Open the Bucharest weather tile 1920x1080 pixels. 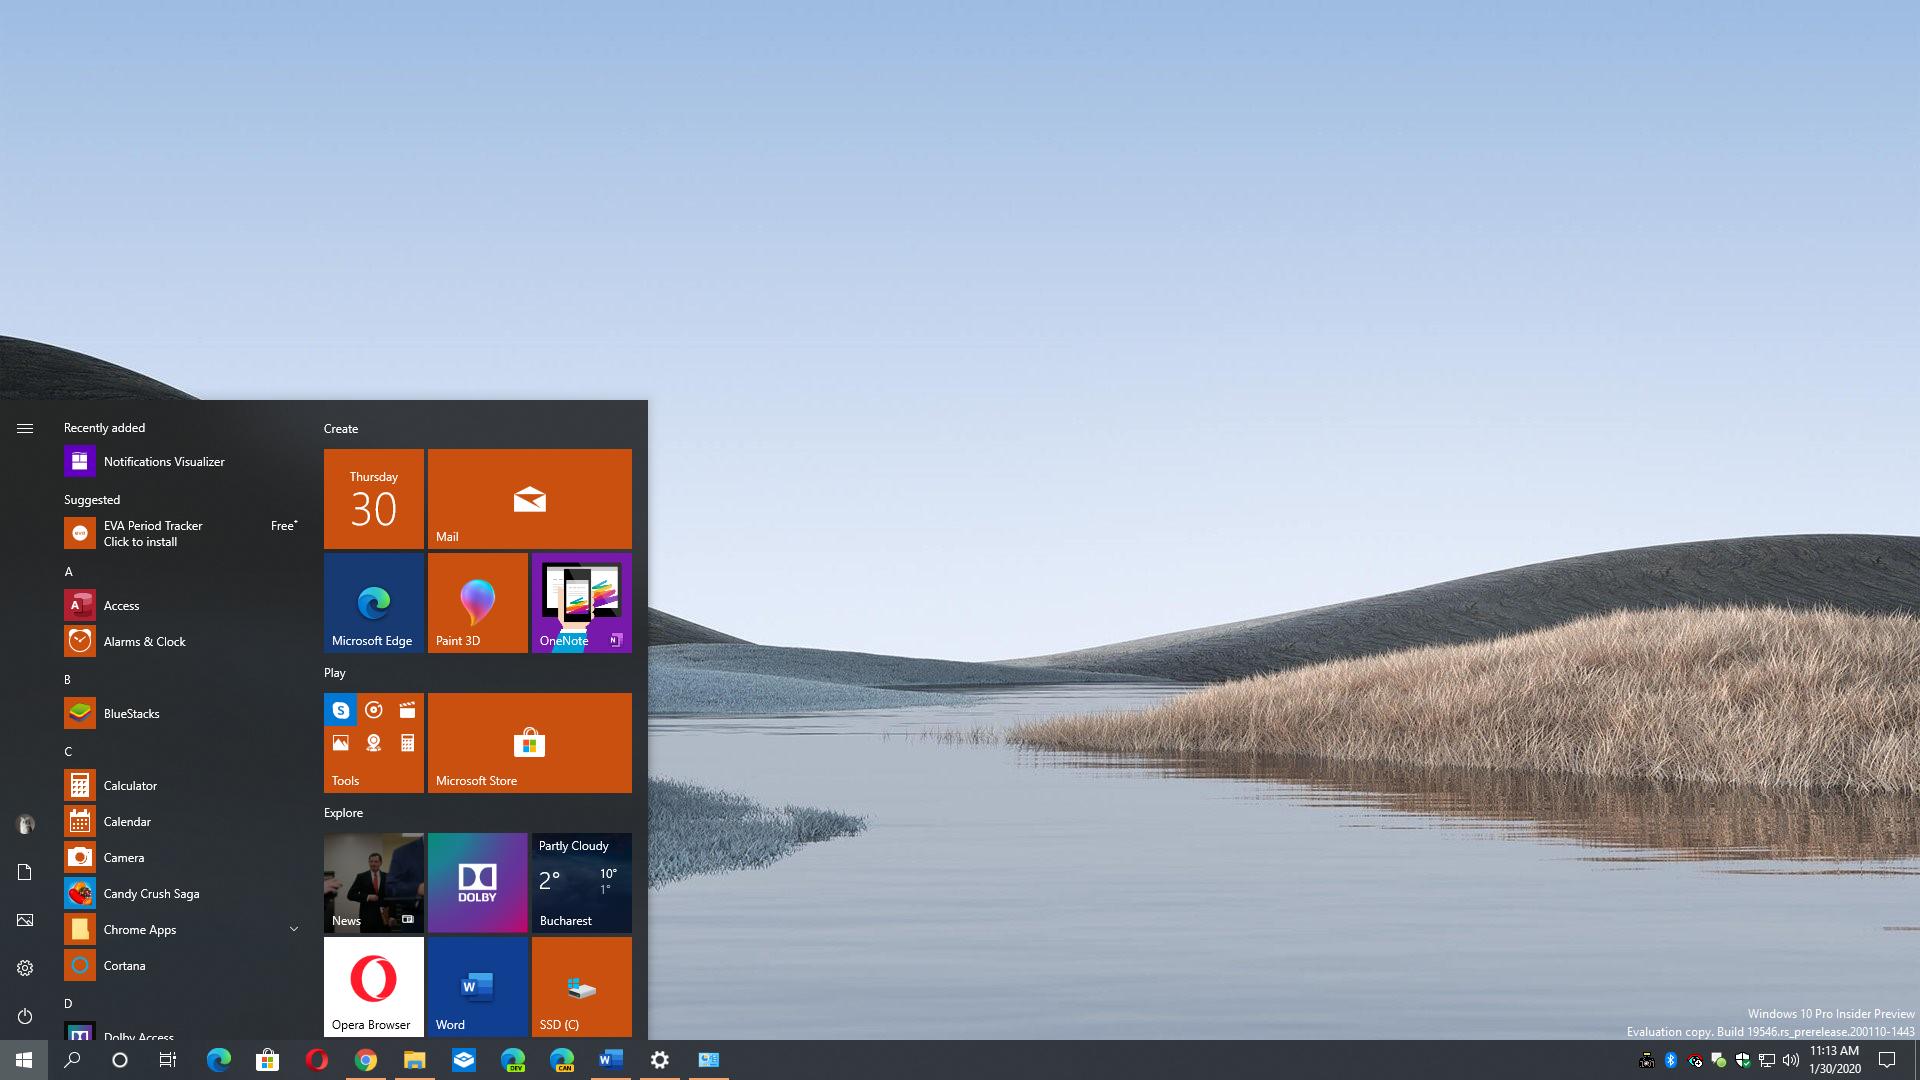(x=582, y=883)
